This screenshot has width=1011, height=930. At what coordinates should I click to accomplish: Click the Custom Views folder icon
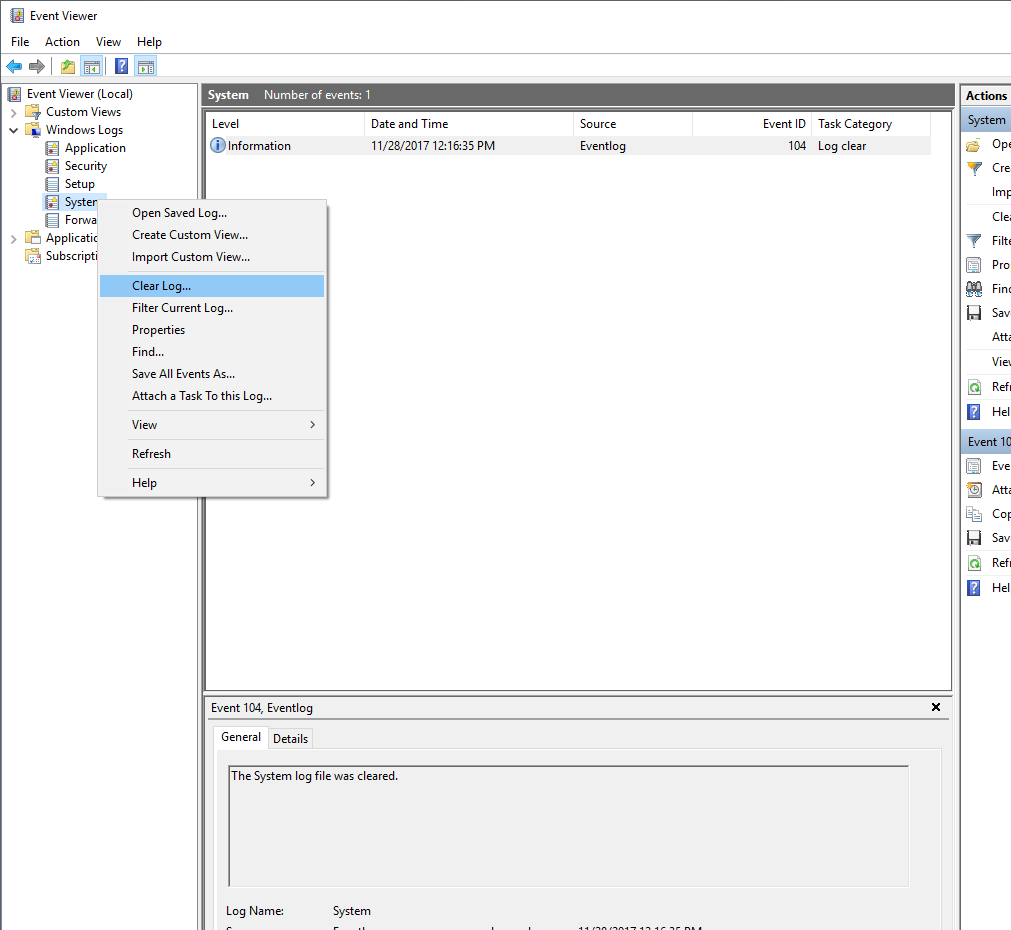tap(33, 112)
